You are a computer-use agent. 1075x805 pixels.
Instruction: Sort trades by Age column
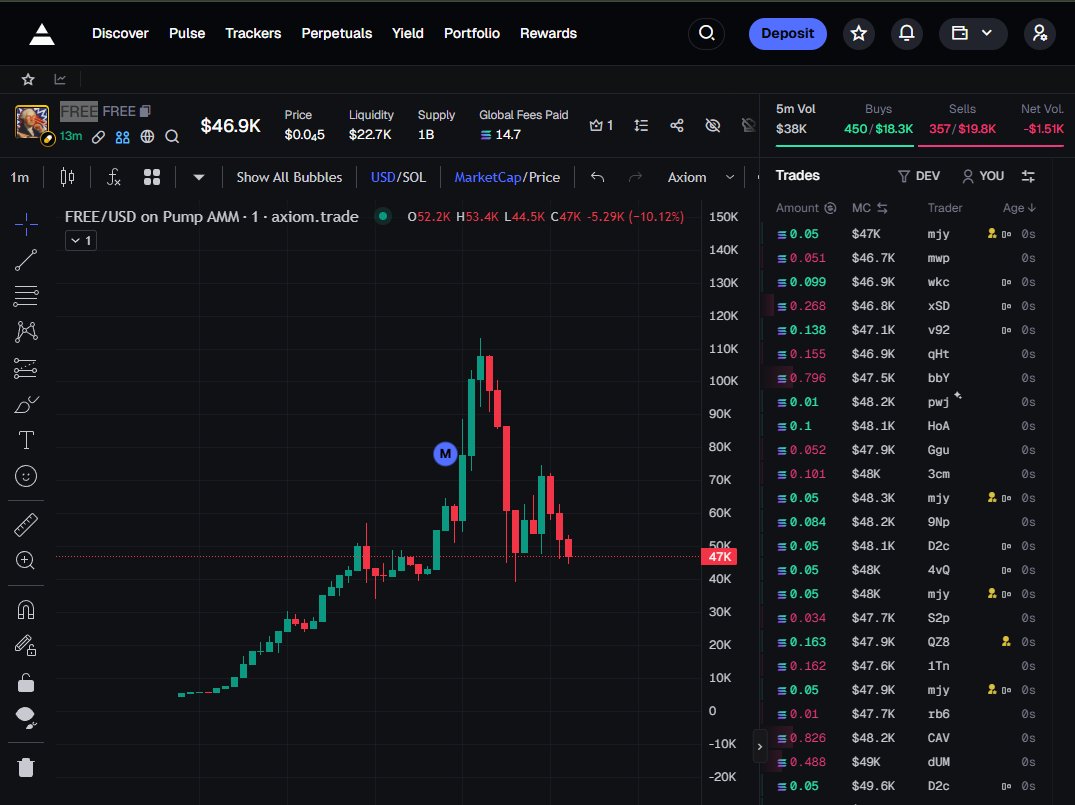pos(1019,208)
